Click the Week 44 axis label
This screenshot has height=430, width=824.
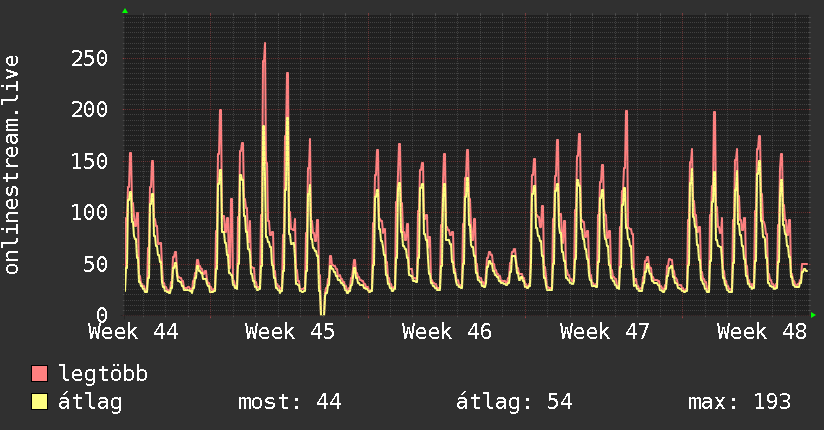[x=133, y=332]
